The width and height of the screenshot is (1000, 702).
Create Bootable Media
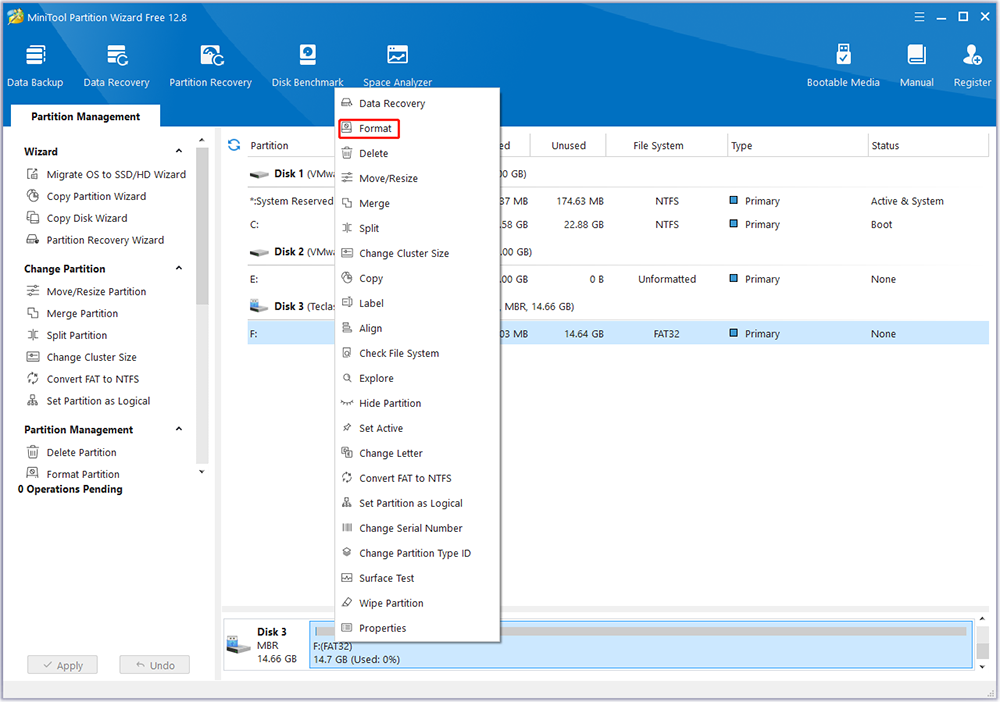click(x=843, y=65)
